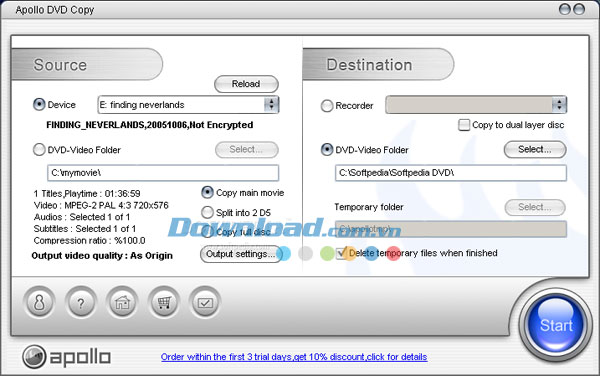Click Select next to destination DVD-Video Folder
Screen dimensions: 600x376
pos(535,149)
